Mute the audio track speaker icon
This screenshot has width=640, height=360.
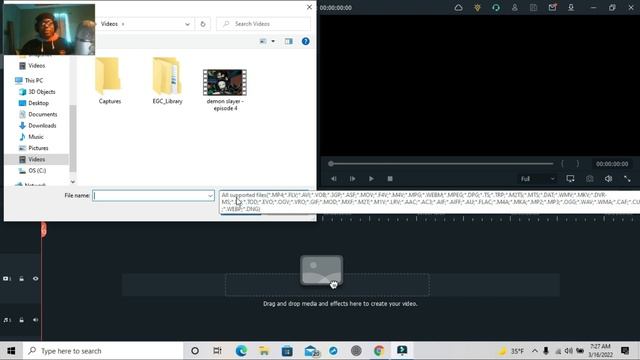(36, 320)
